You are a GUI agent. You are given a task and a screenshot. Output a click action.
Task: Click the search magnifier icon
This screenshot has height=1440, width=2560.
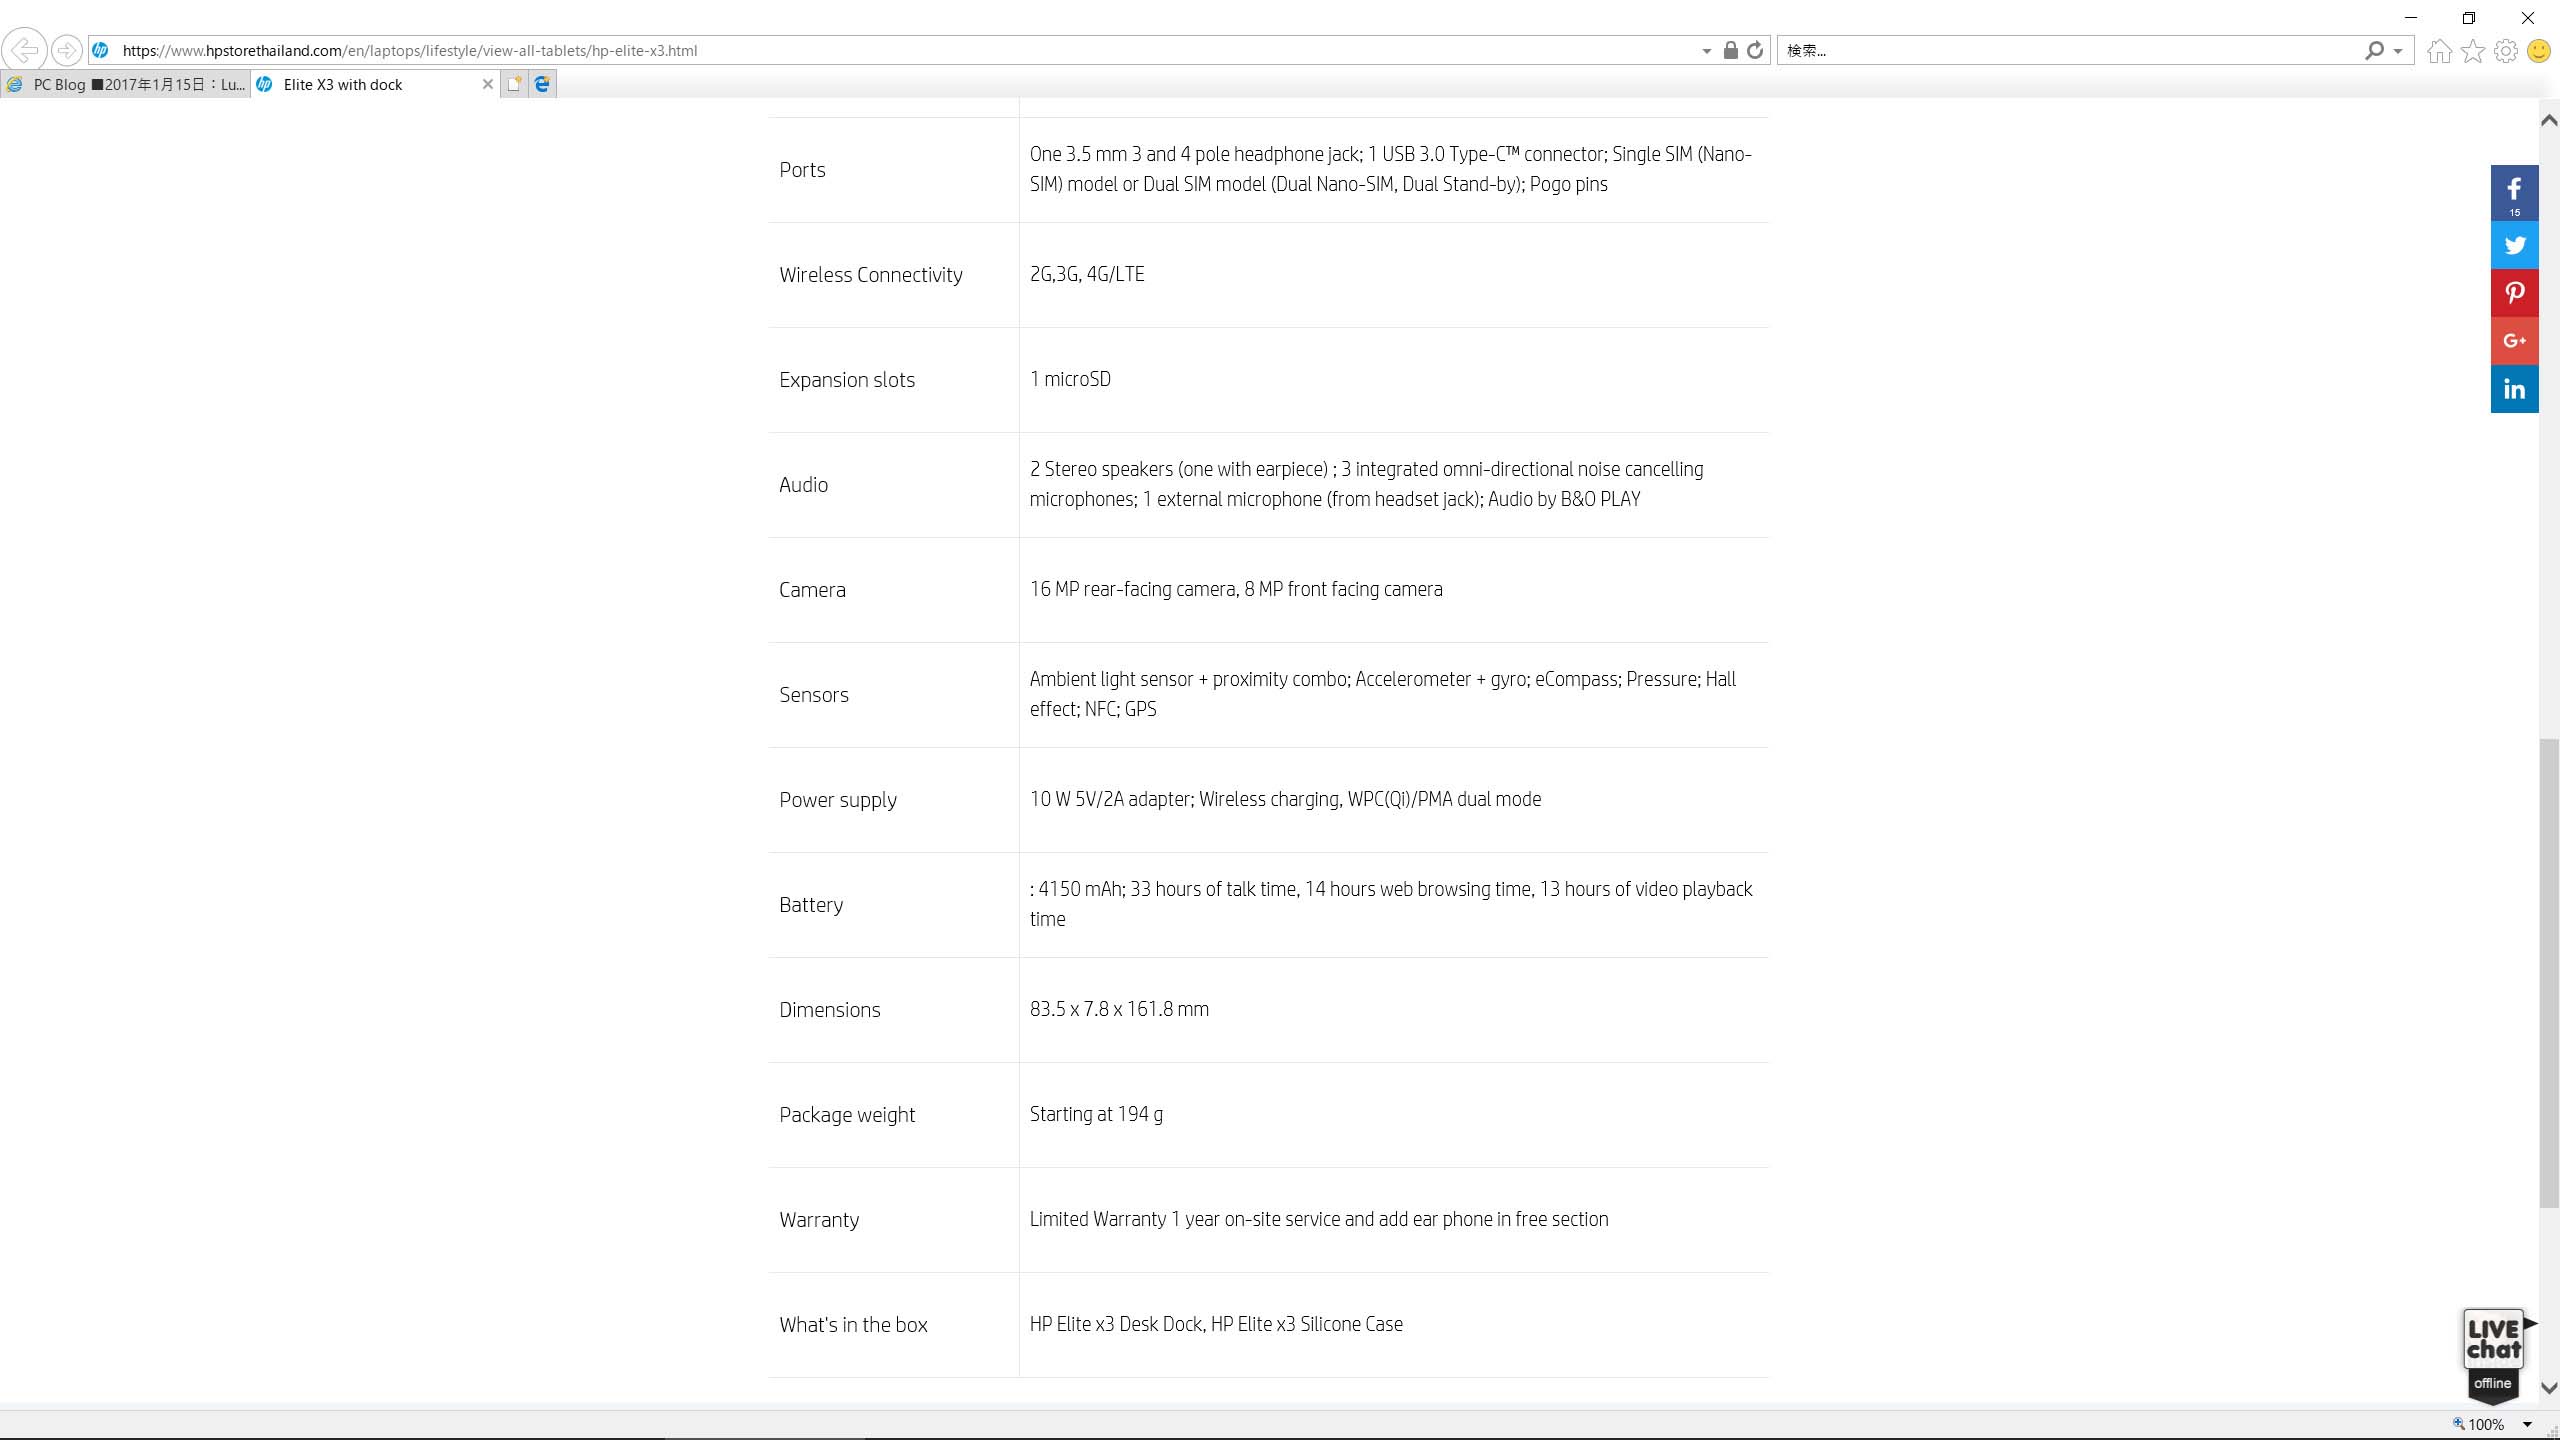(x=2374, y=50)
